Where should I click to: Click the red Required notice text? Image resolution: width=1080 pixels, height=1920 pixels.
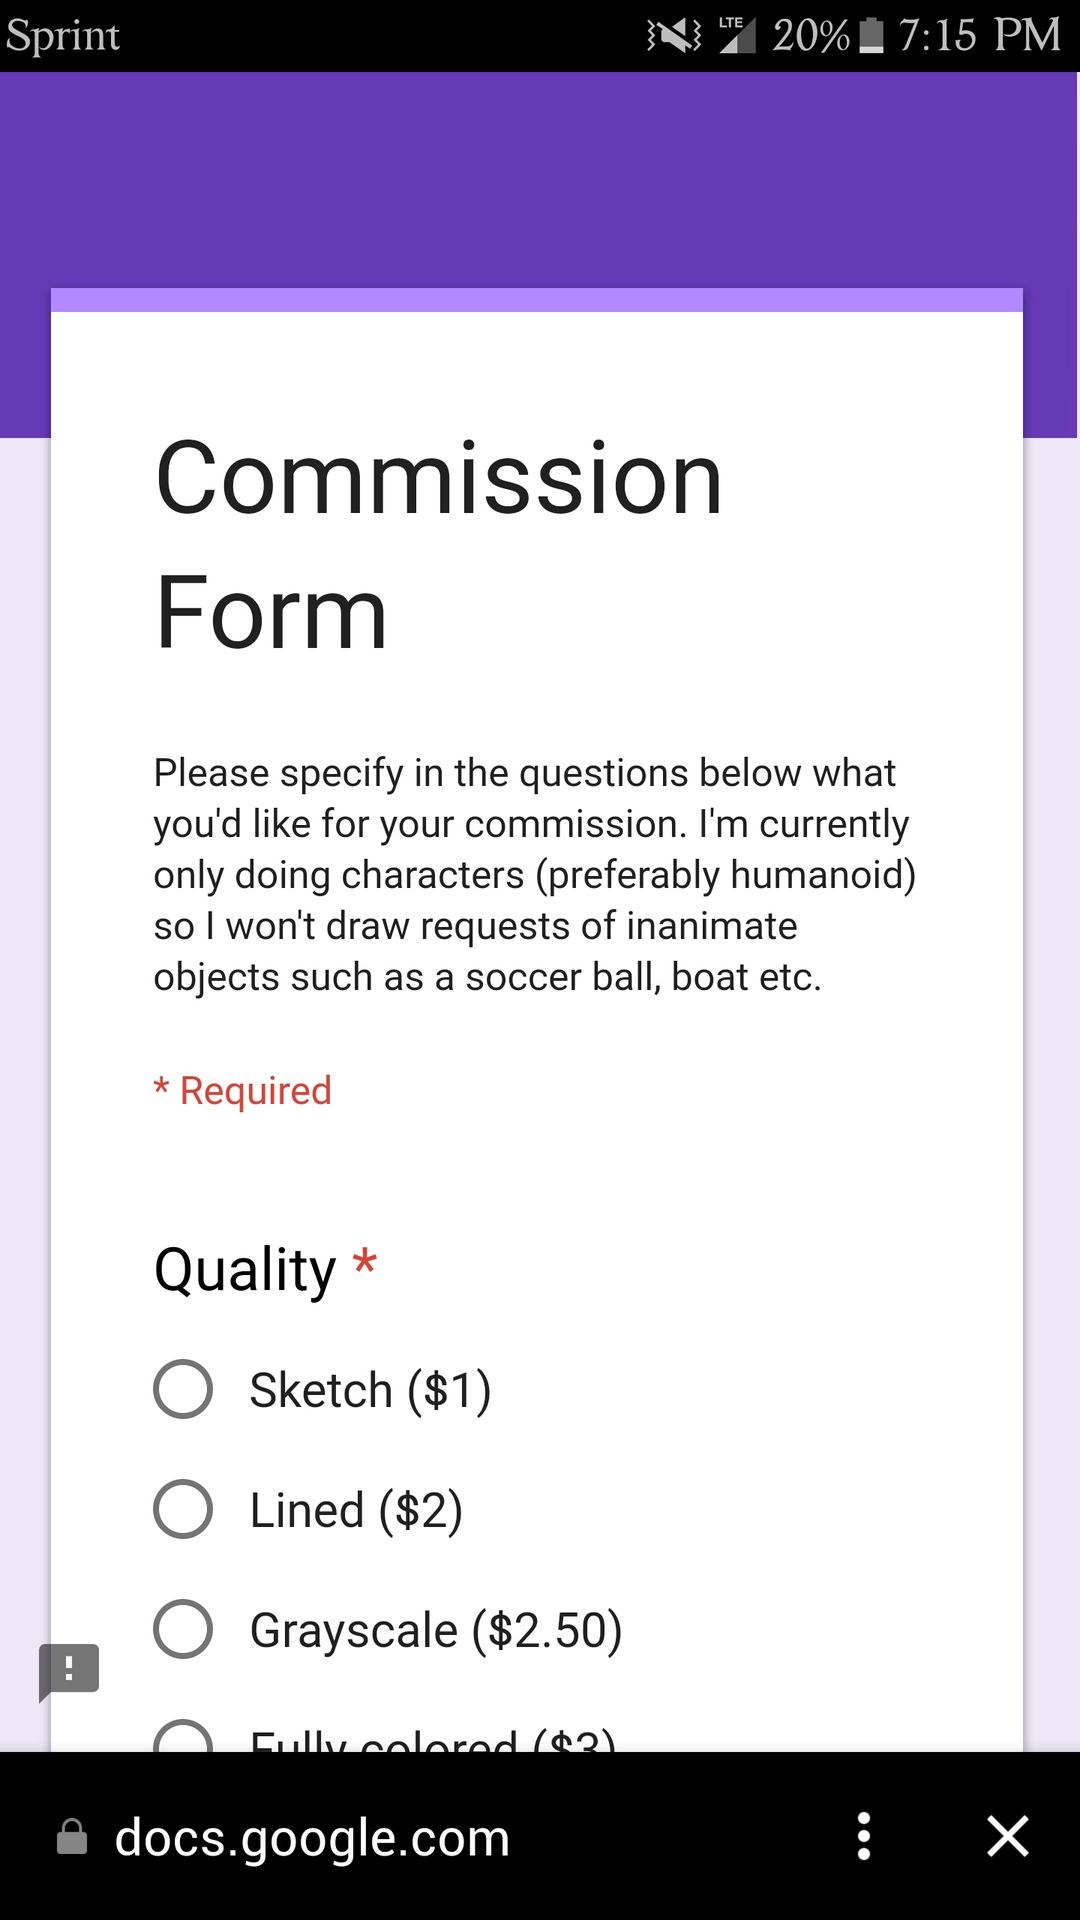[x=242, y=1090]
